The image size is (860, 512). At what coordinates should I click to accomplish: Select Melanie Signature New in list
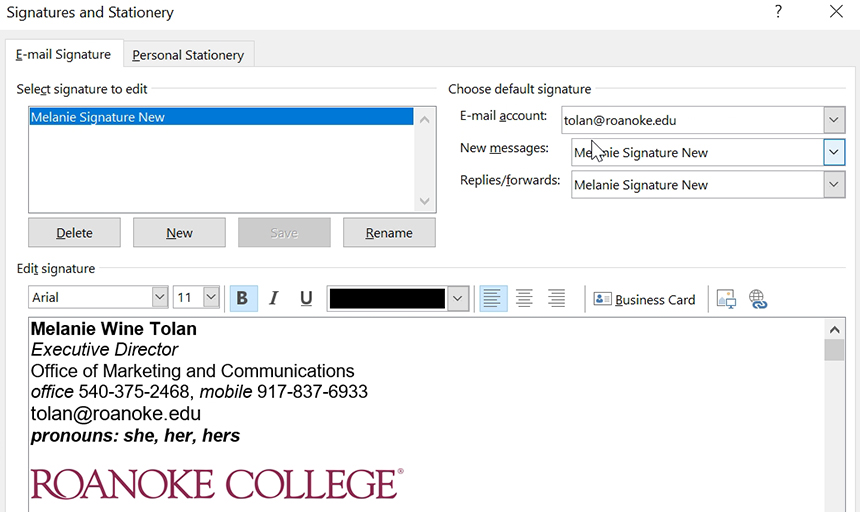tap(221, 117)
